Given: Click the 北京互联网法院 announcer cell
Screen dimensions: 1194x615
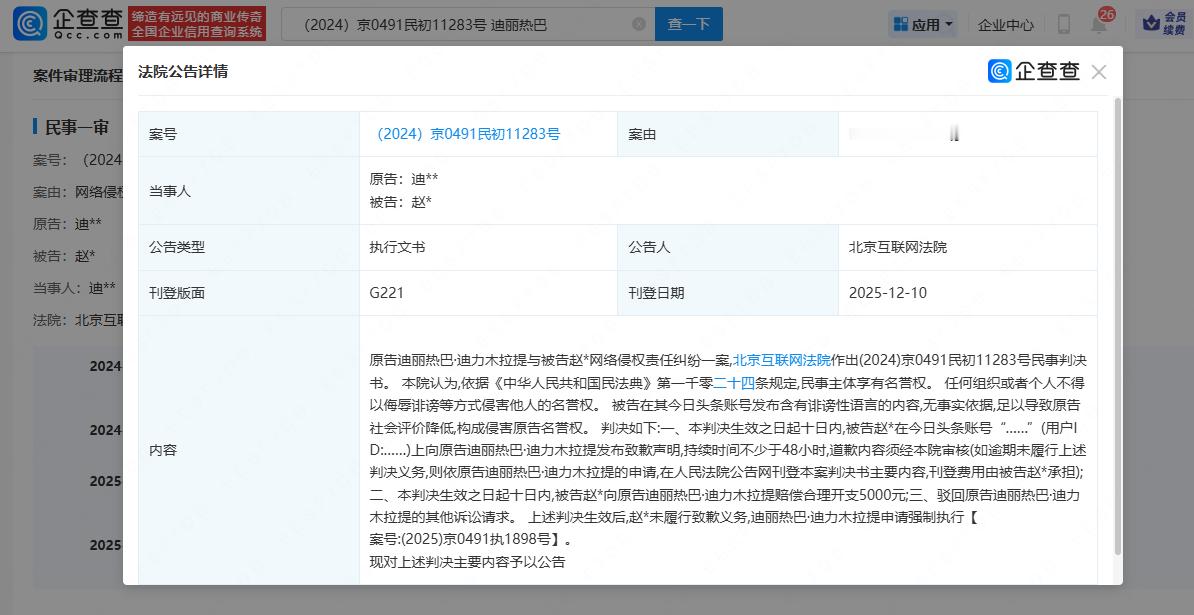Looking at the screenshot, I should (x=897, y=247).
